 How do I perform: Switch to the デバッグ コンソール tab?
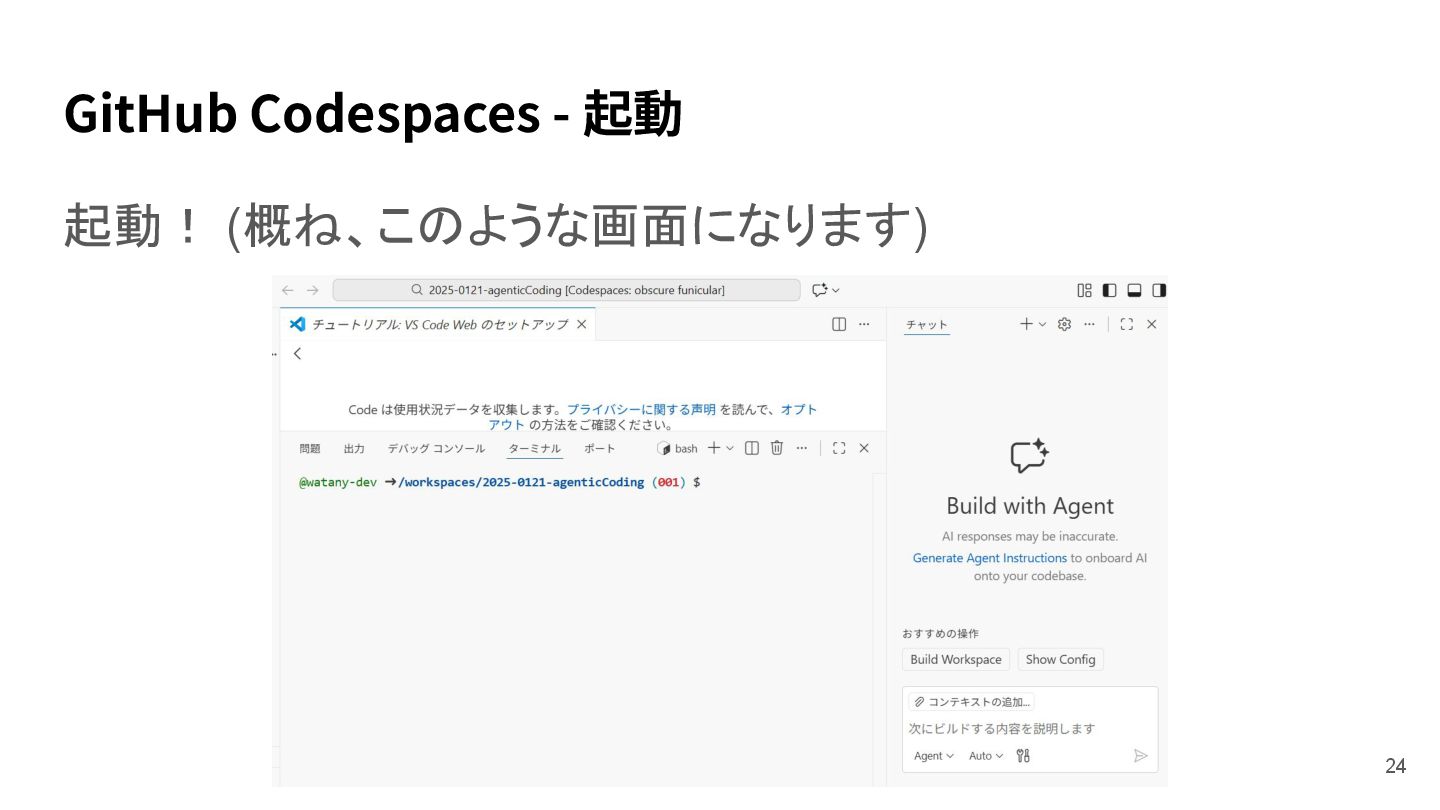[x=436, y=448]
